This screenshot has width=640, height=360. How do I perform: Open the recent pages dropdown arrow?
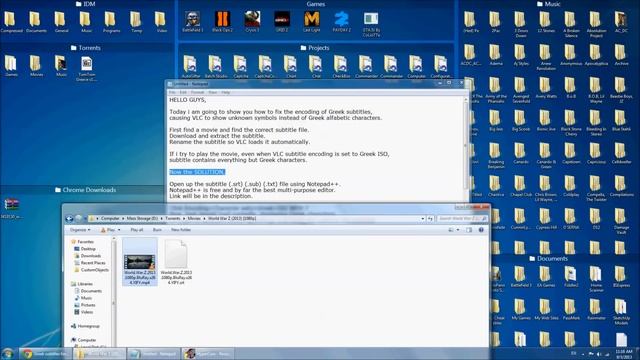[85, 218]
